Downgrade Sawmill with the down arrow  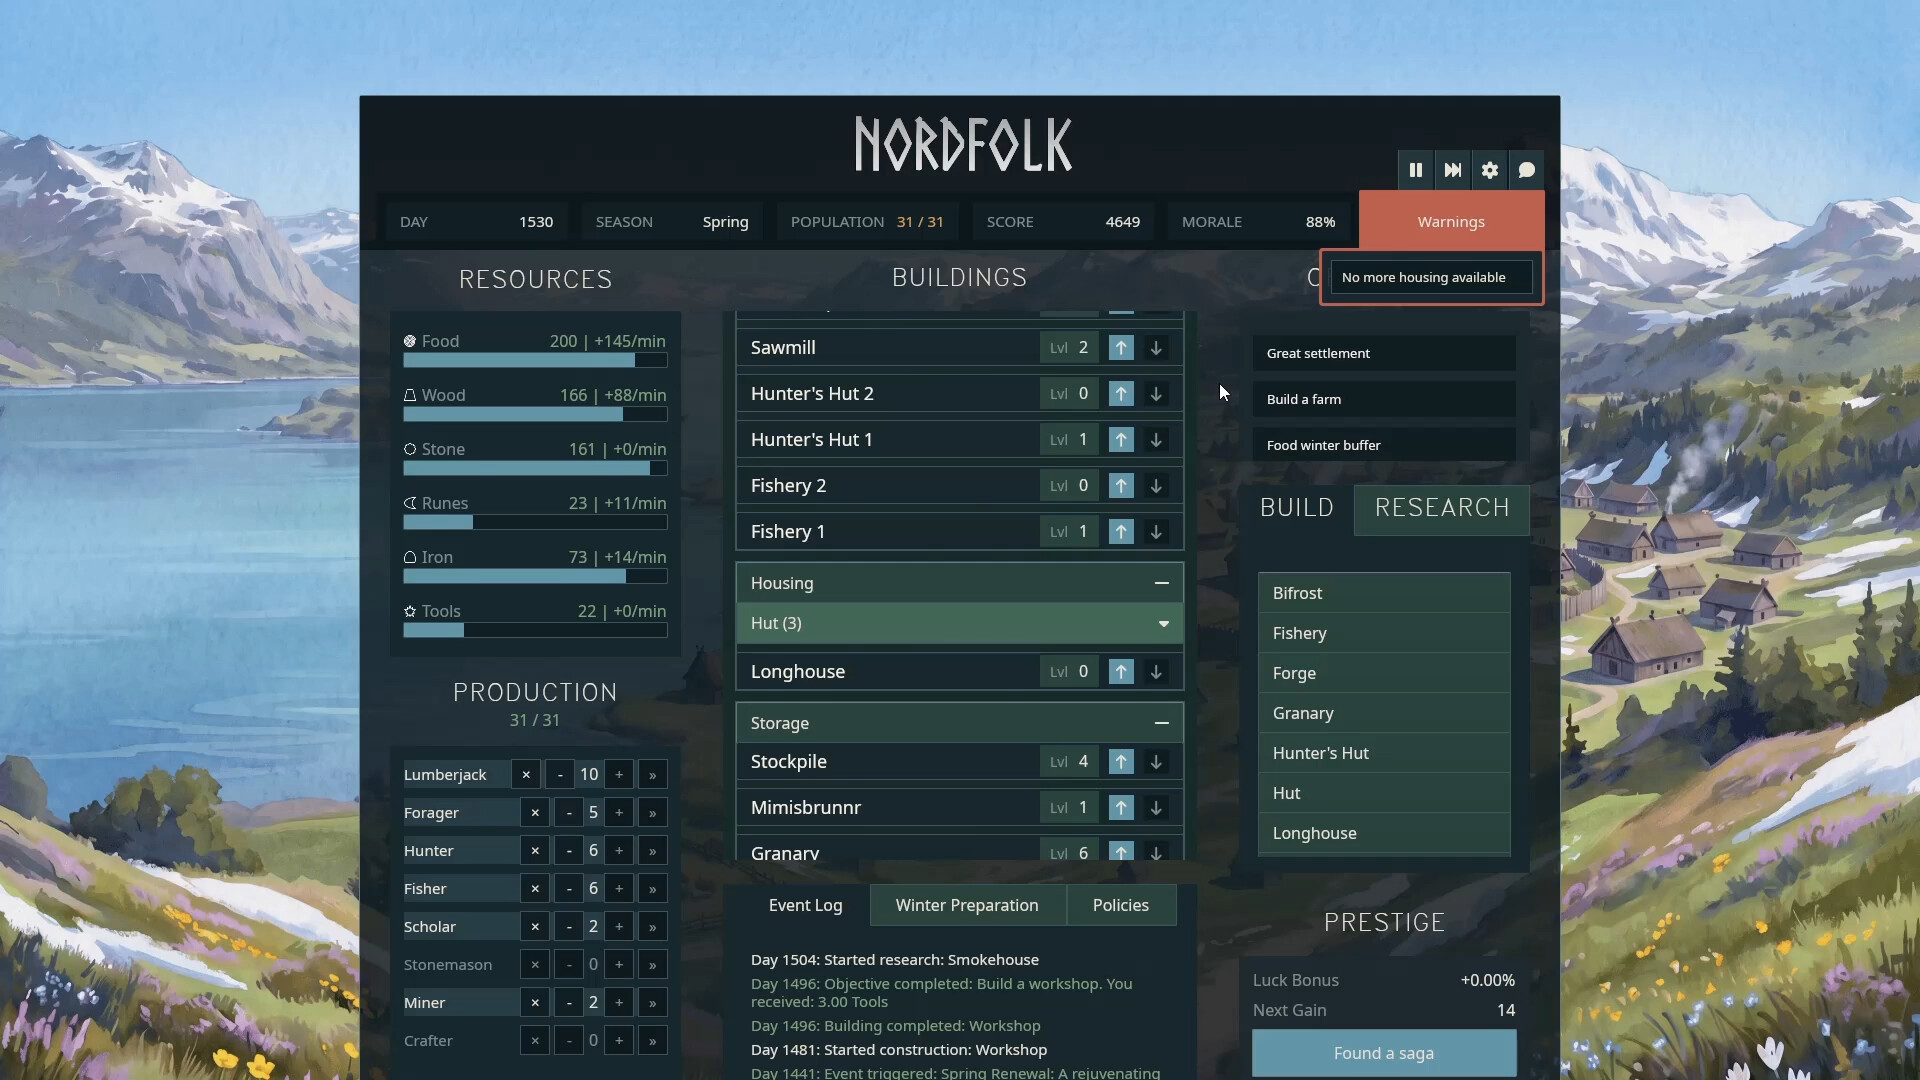point(1156,348)
